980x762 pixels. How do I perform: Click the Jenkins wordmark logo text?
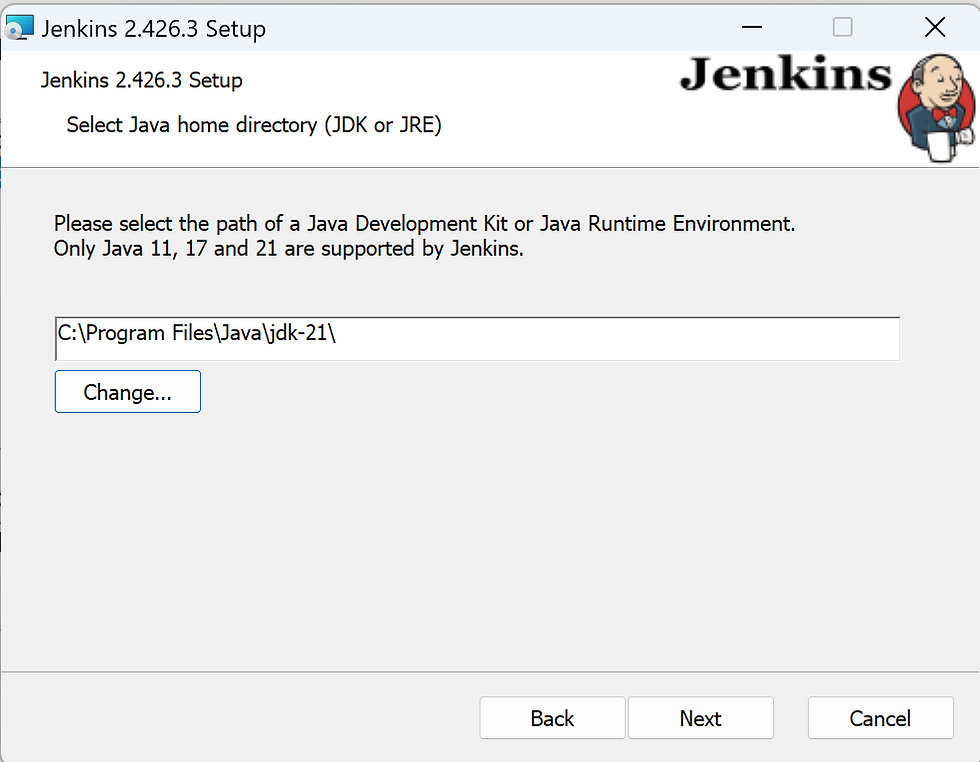[x=786, y=74]
